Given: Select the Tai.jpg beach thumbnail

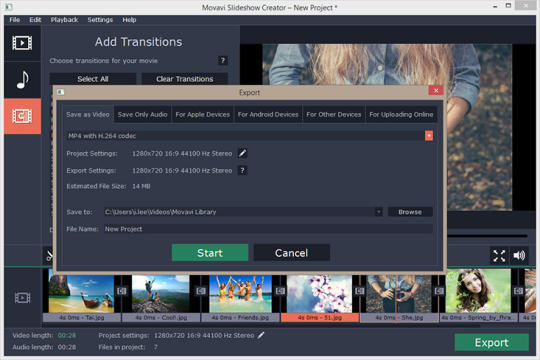Looking at the screenshot, I should [81, 294].
